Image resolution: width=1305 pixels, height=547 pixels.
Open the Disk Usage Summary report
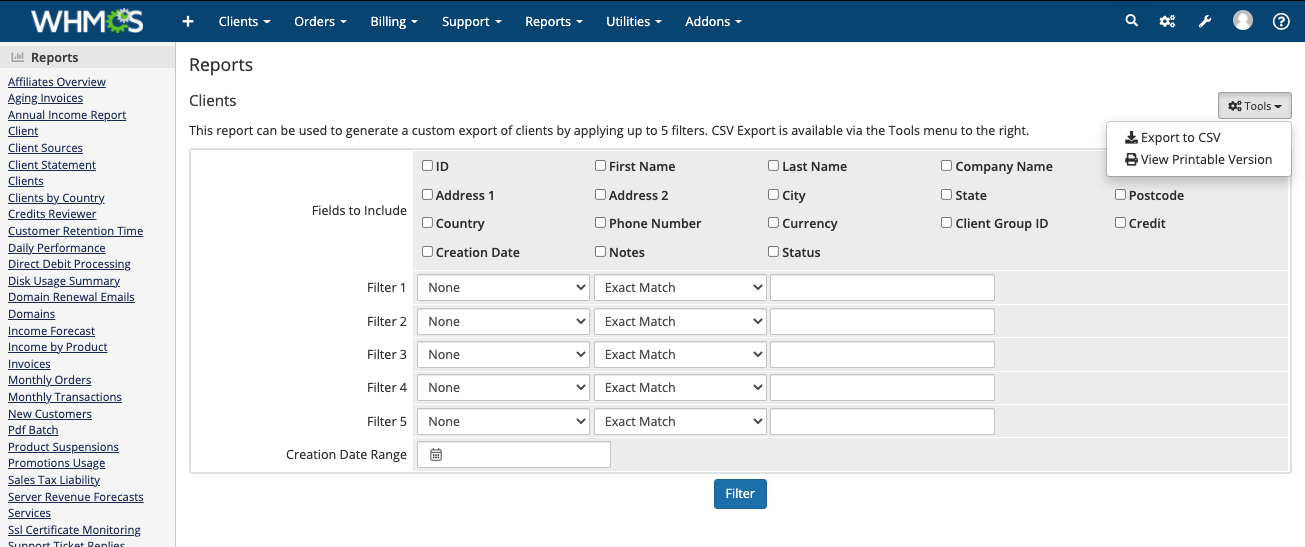(x=64, y=281)
